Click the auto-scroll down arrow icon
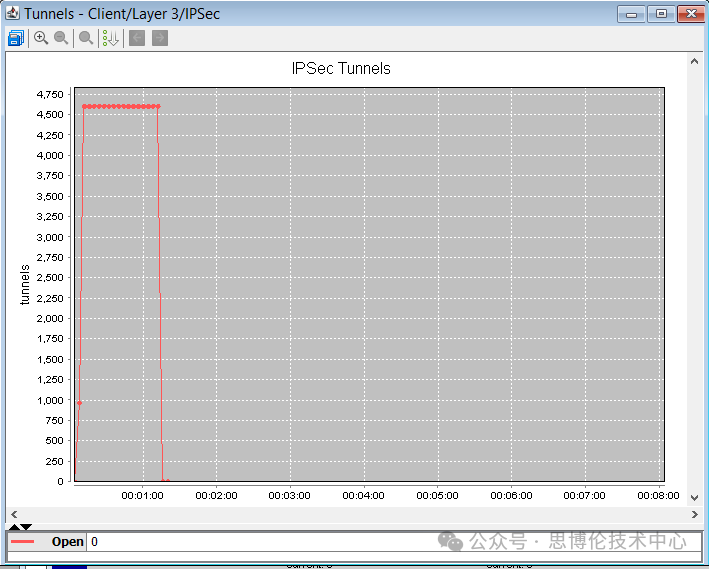 coord(110,38)
